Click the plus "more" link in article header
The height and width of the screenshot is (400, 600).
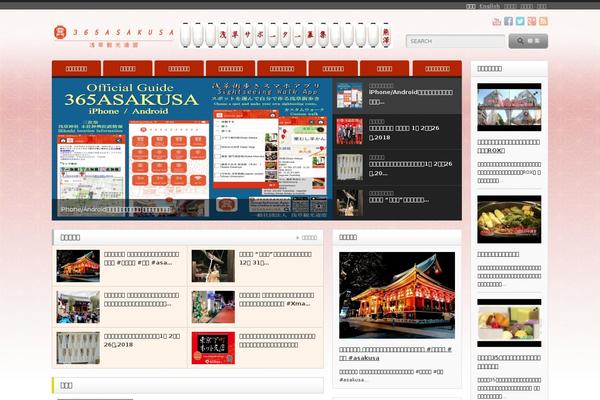tap(307, 238)
